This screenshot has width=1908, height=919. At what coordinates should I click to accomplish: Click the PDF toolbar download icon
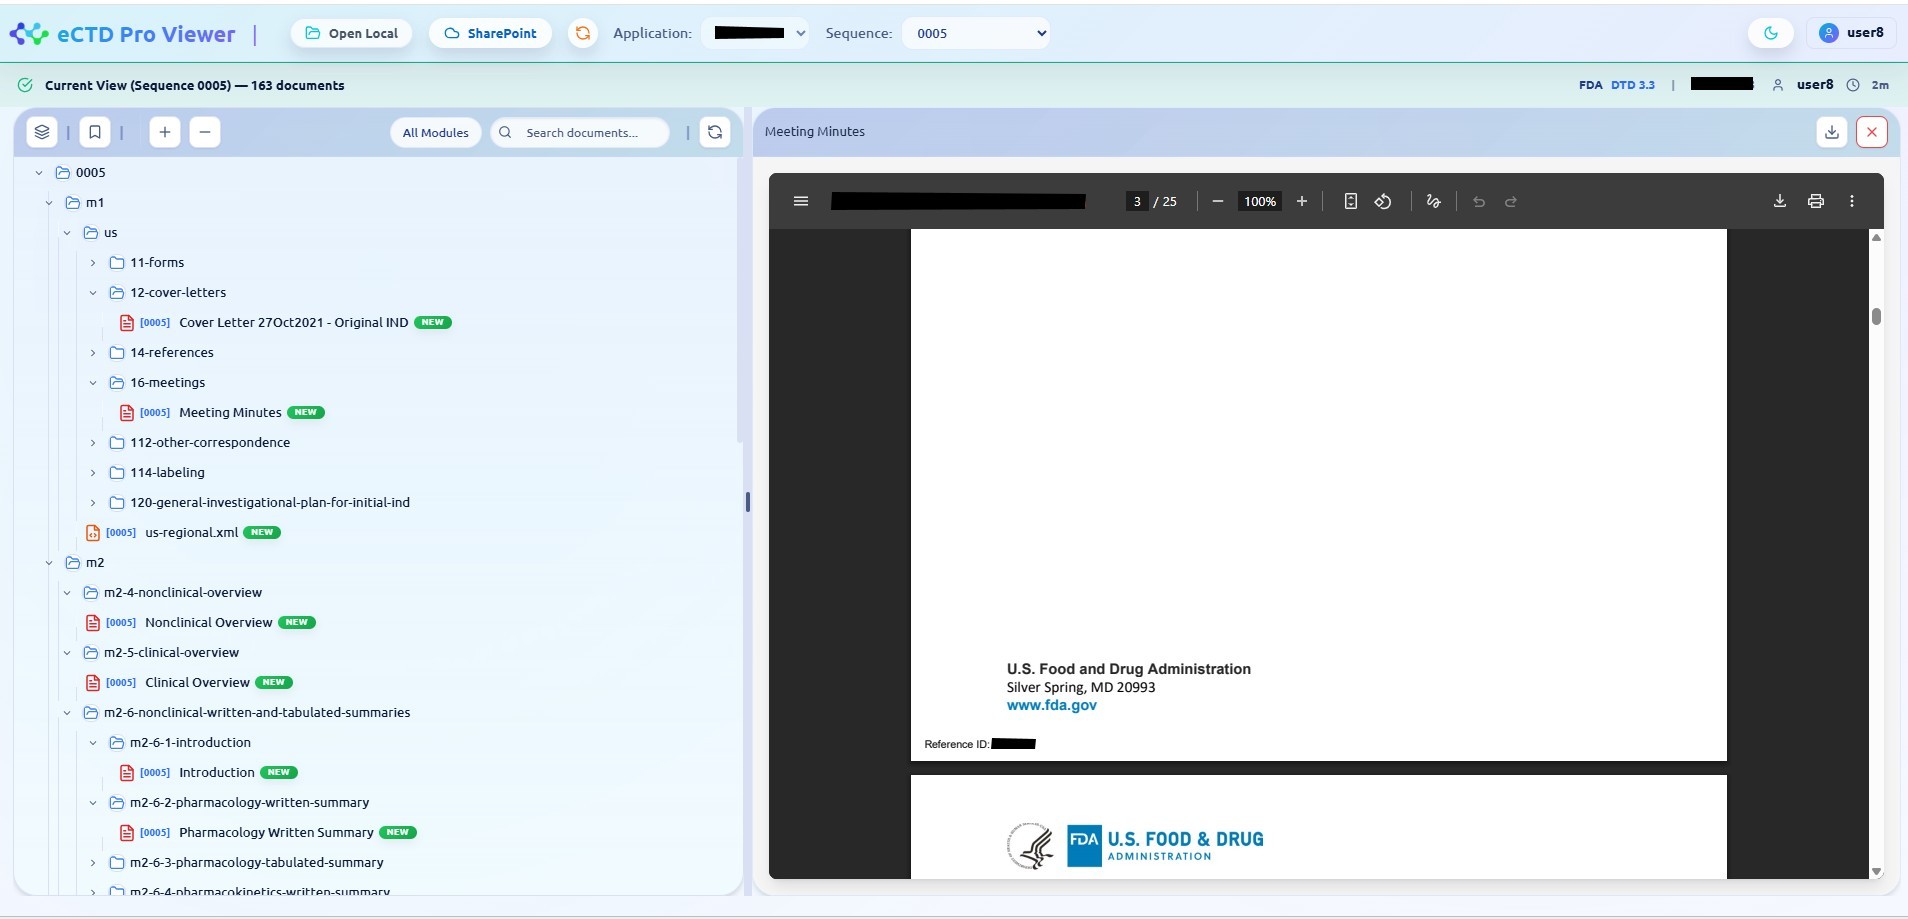coord(1780,201)
